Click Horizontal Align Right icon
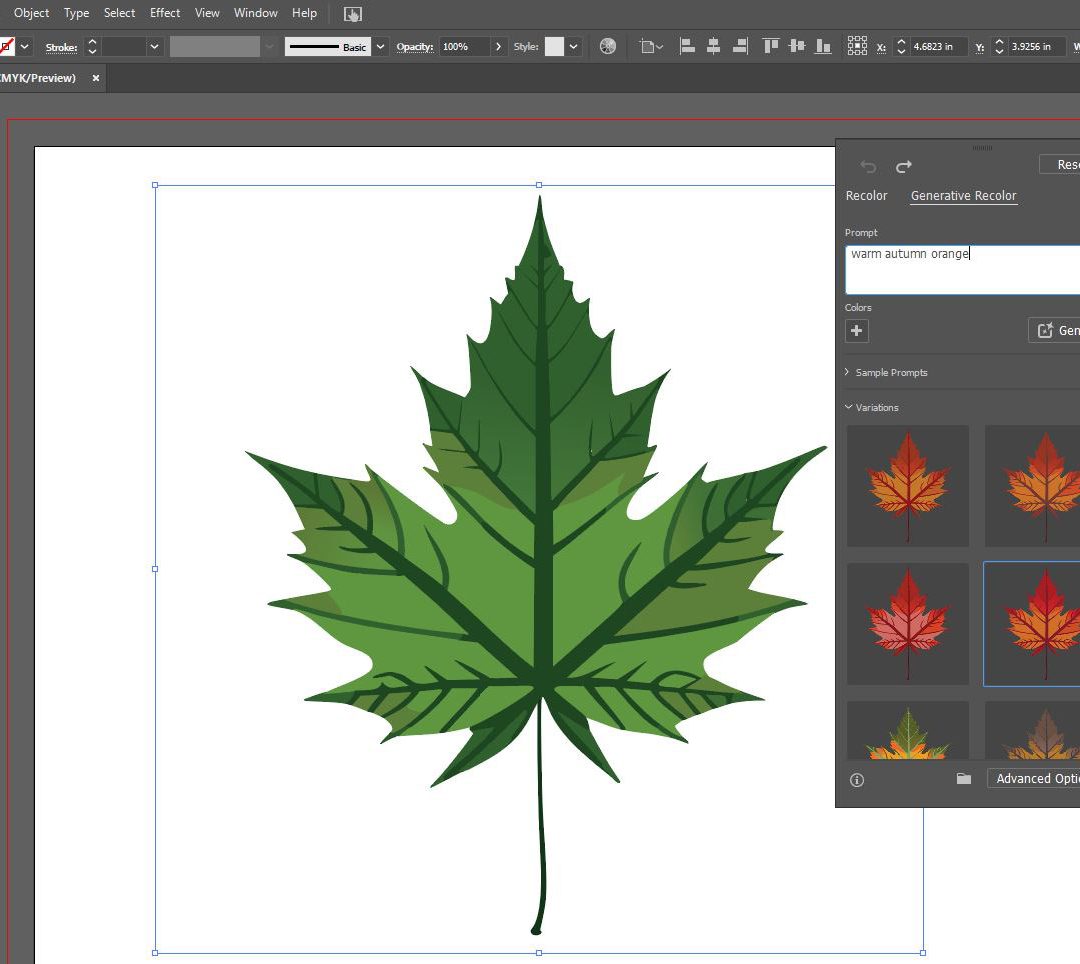This screenshot has width=1080, height=964. pyautogui.click(x=740, y=46)
